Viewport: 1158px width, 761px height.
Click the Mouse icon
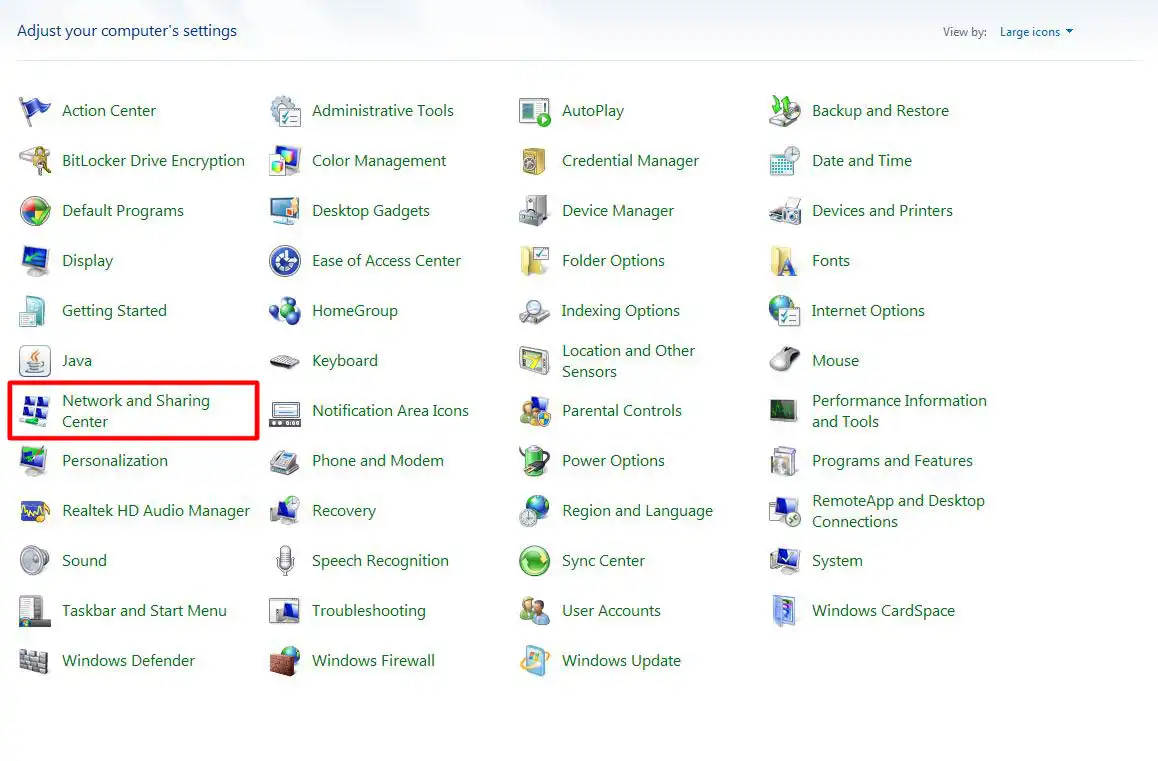[785, 361]
